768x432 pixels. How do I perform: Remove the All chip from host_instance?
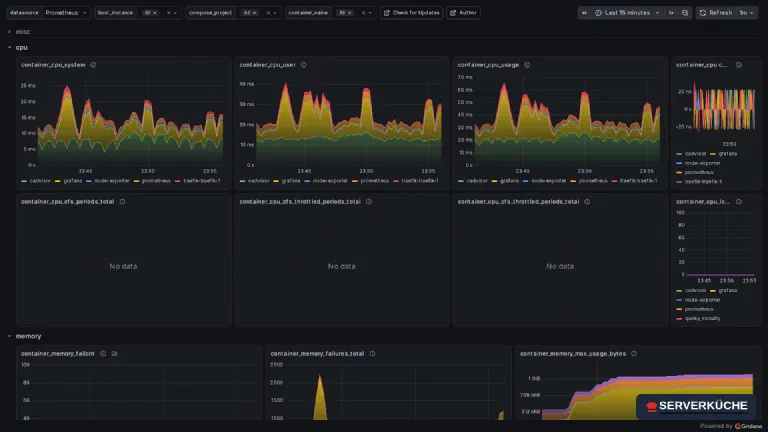(x=155, y=13)
